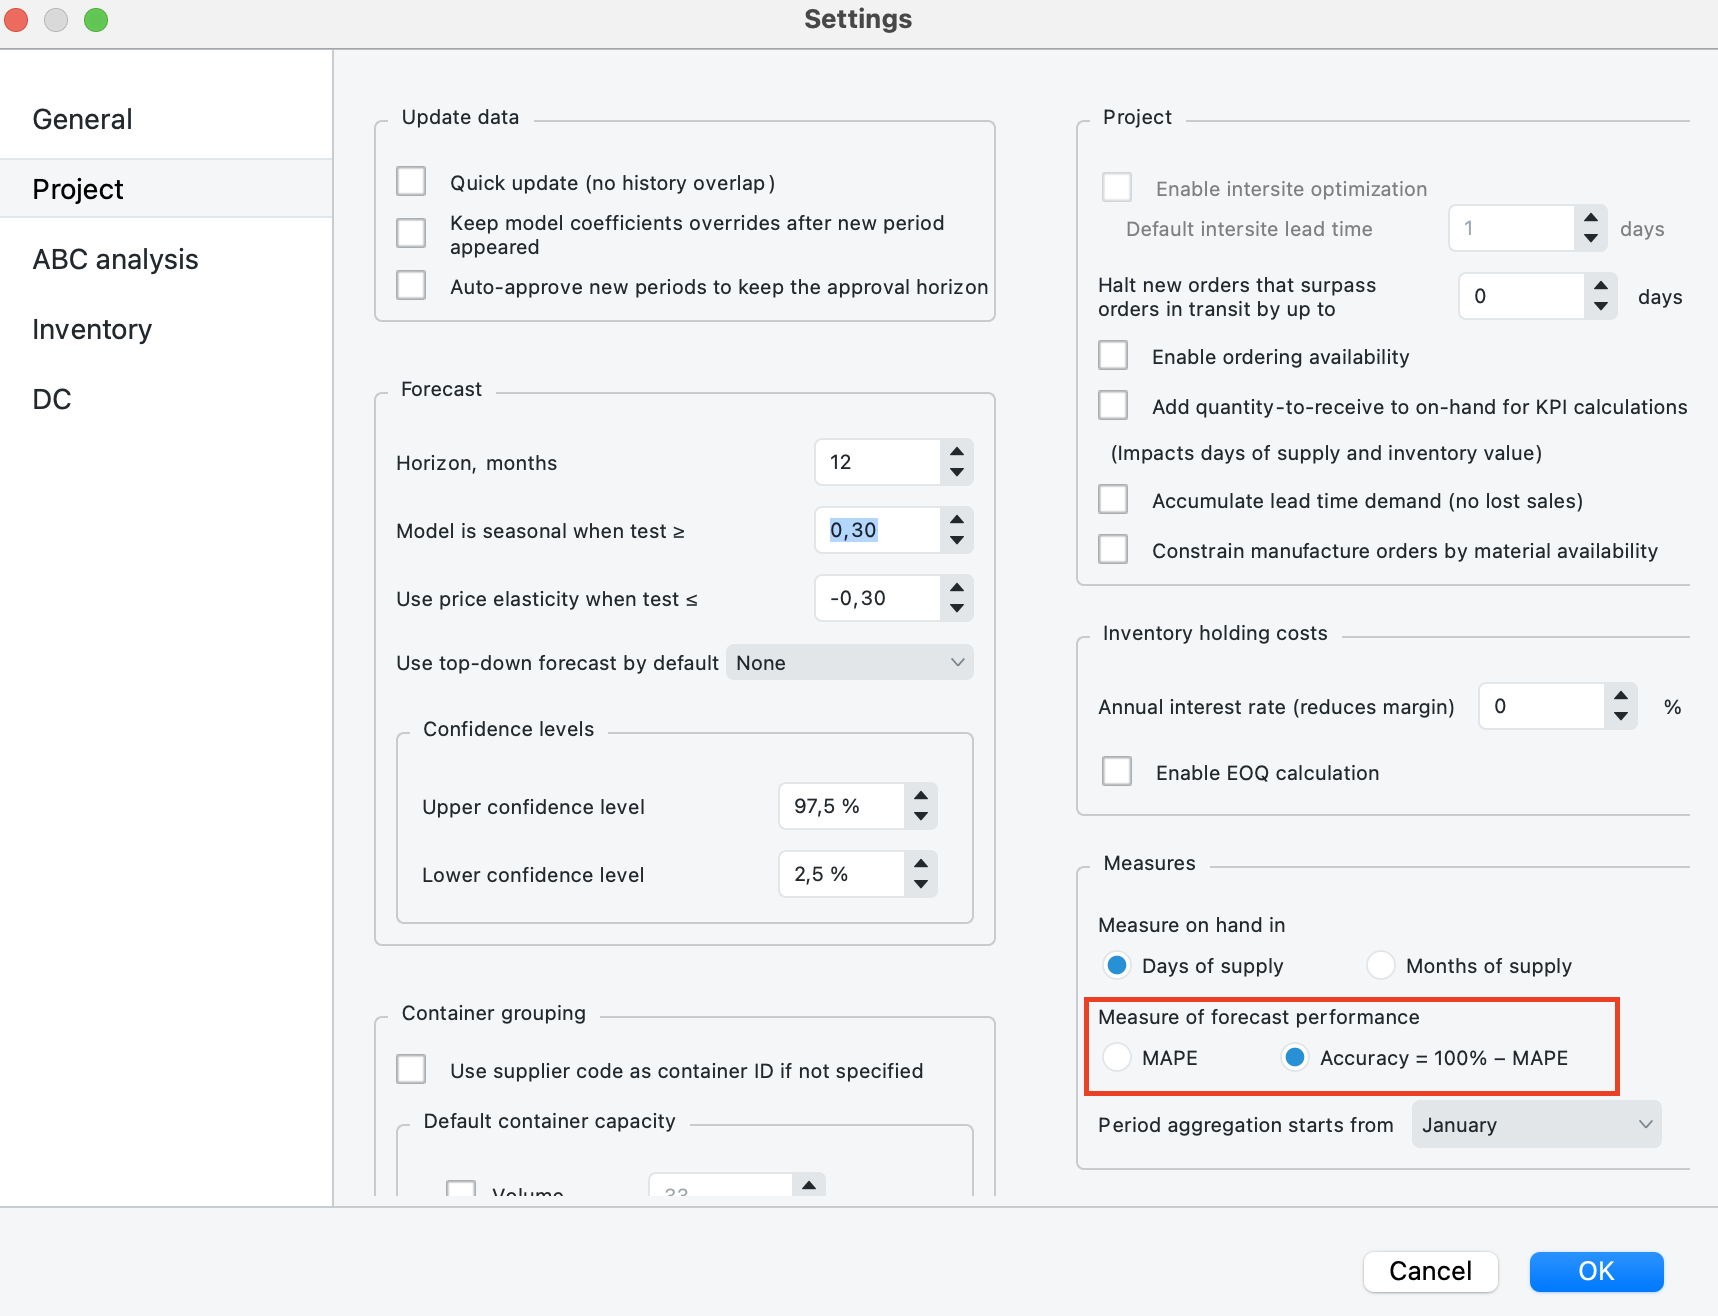Expand Period aggregation starts from dropdown
The height and width of the screenshot is (1316, 1718).
pos(1536,1124)
